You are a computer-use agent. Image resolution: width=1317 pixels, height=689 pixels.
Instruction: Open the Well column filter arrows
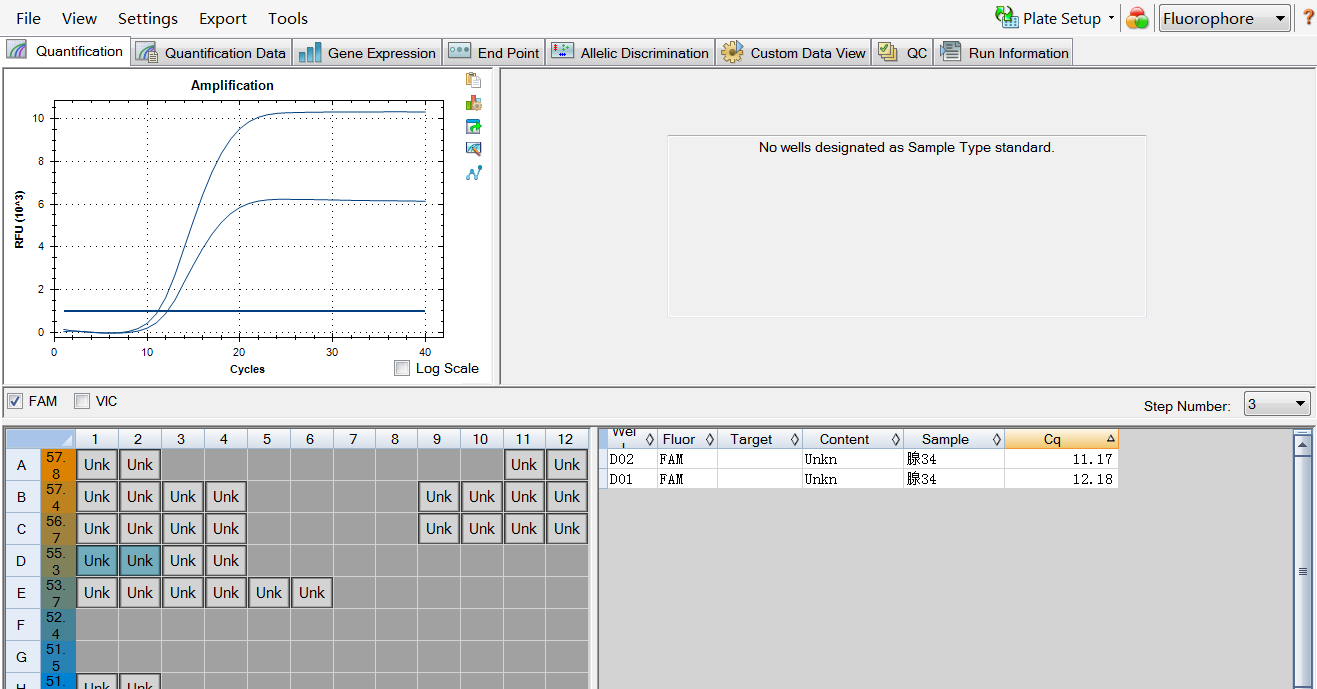(x=650, y=439)
